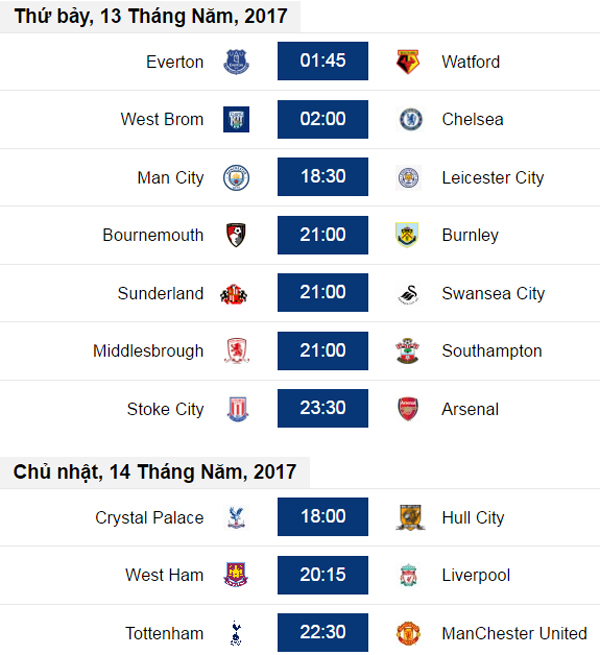Click the Everton club crest
The image size is (600, 655).
236,62
